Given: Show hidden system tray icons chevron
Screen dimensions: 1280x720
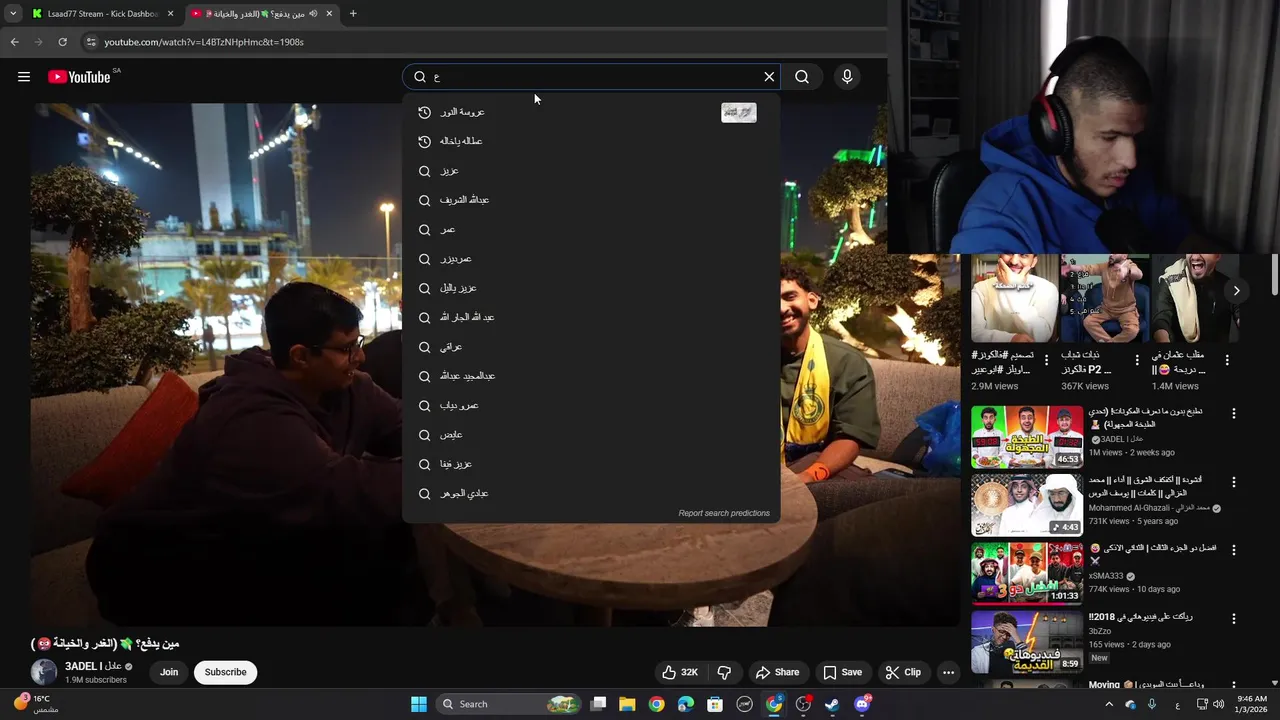Looking at the screenshot, I should tap(1109, 704).
